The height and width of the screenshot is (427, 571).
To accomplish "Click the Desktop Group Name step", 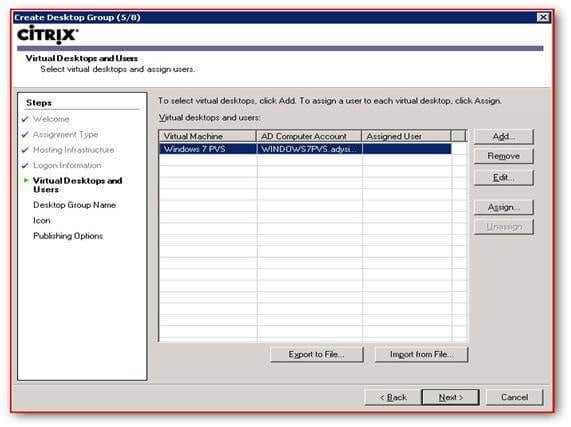I will 75,205.
